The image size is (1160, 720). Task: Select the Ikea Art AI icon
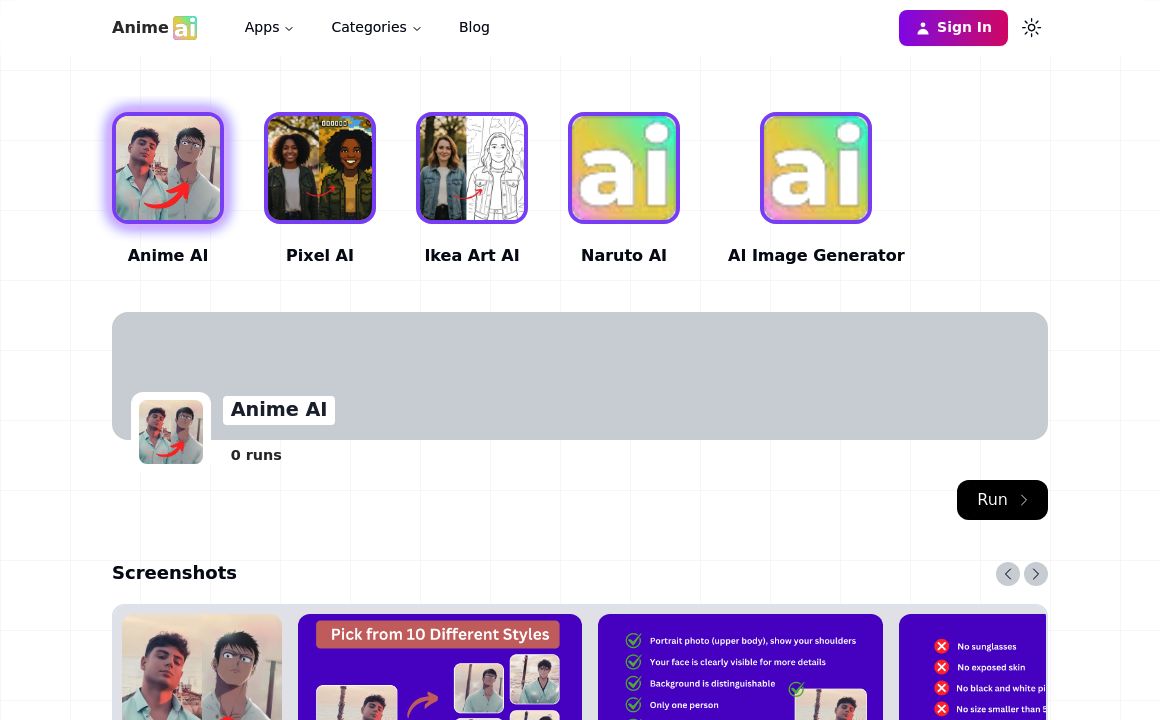472,168
